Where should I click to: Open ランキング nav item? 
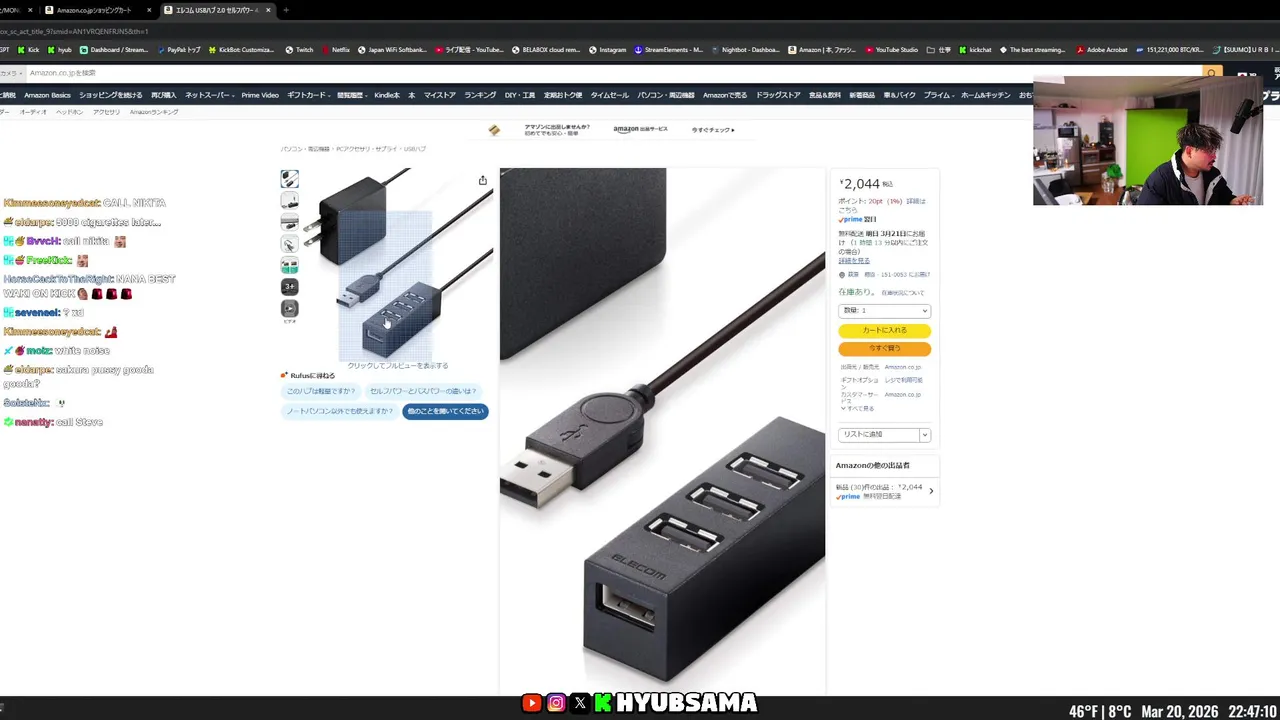coord(480,95)
